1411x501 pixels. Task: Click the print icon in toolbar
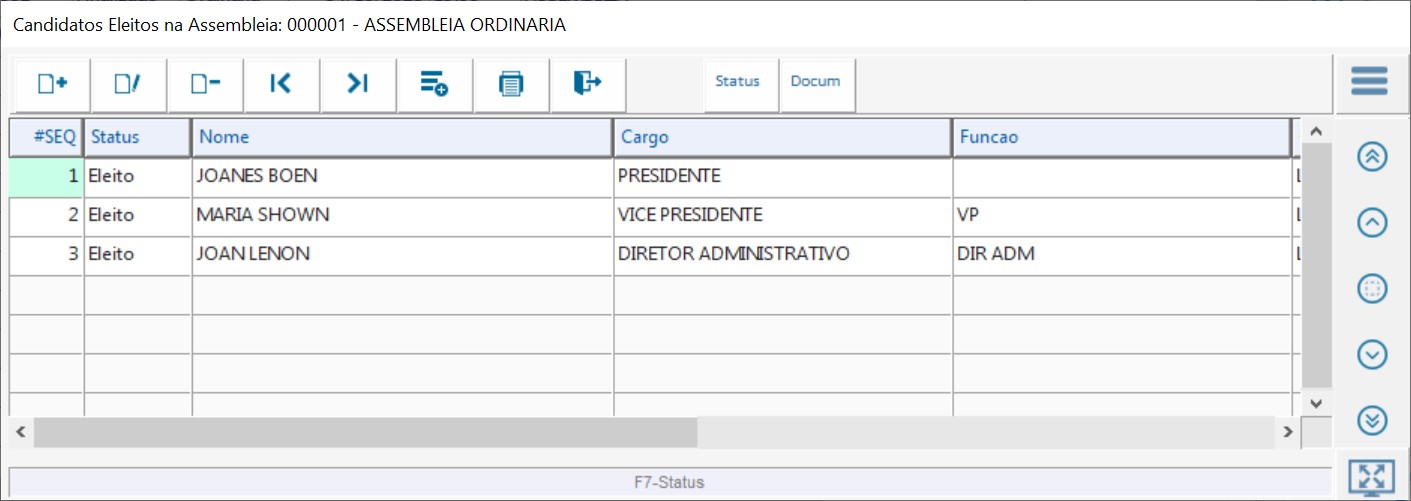511,84
